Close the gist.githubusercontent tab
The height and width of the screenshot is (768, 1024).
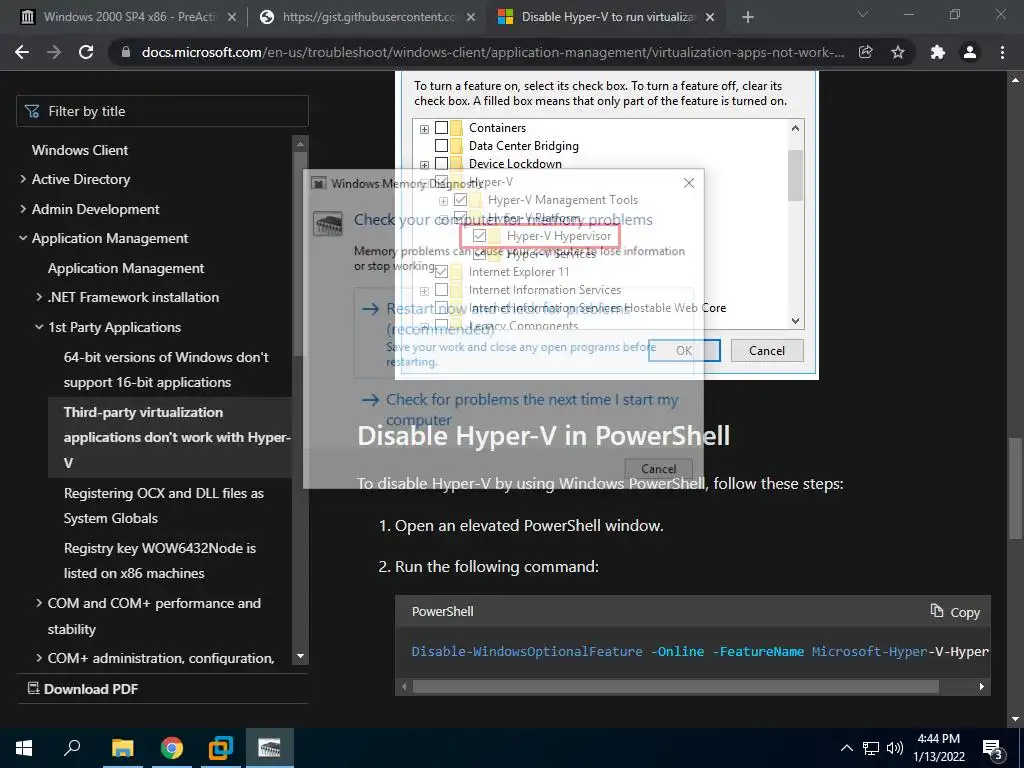471,18
